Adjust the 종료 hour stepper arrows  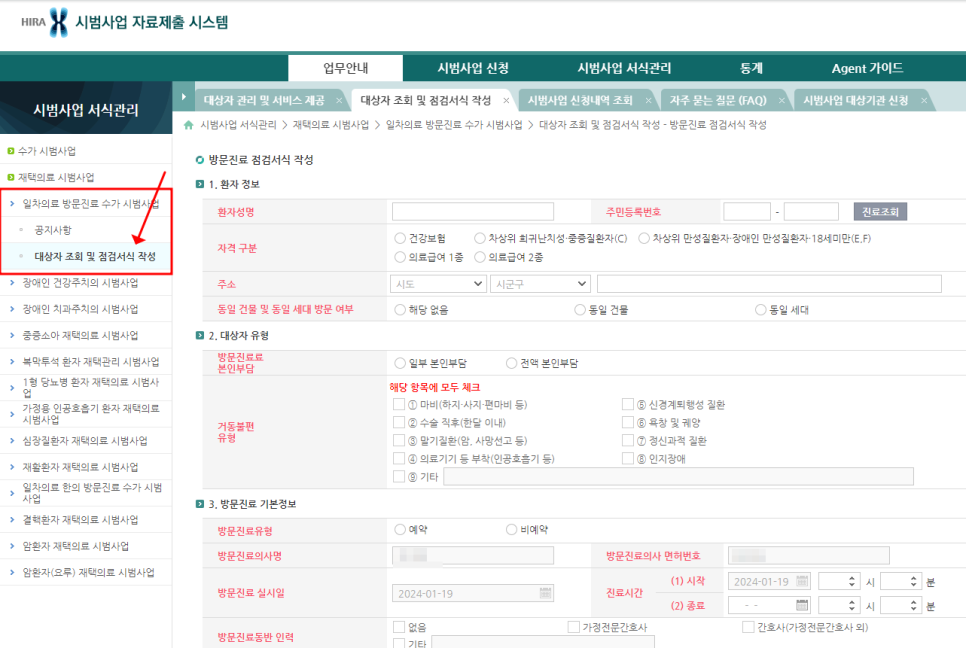point(852,606)
